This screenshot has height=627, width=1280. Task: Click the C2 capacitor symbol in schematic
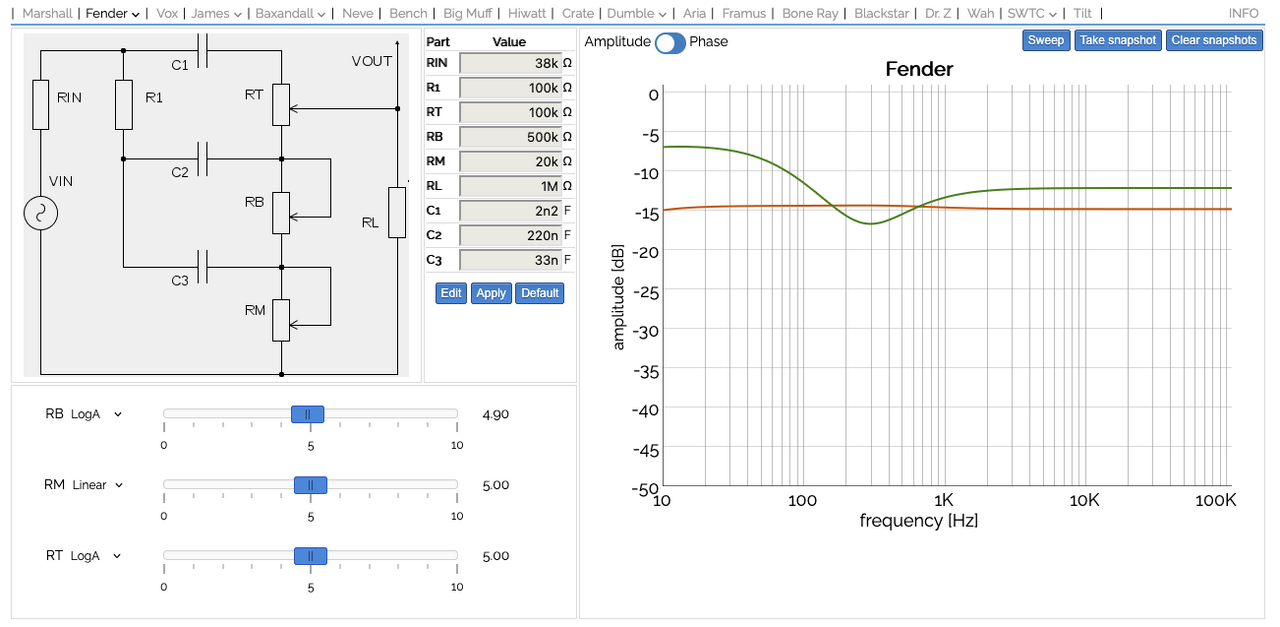click(x=204, y=158)
